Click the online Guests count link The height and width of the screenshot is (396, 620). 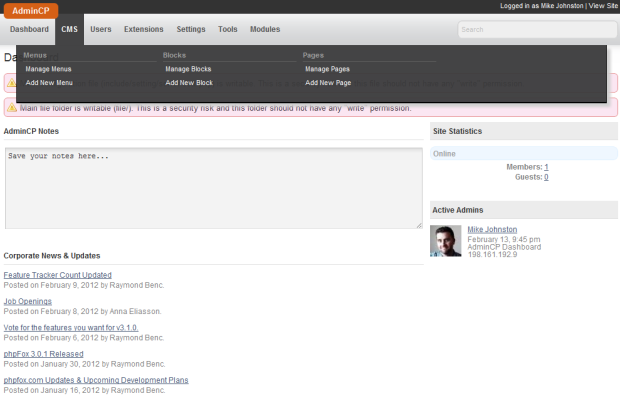point(546,177)
